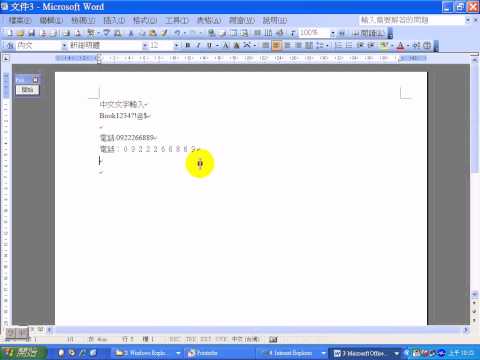The width and height of the screenshot is (480, 360).
Task: Switch to Microsoft Office taskbar group
Action: point(366,353)
